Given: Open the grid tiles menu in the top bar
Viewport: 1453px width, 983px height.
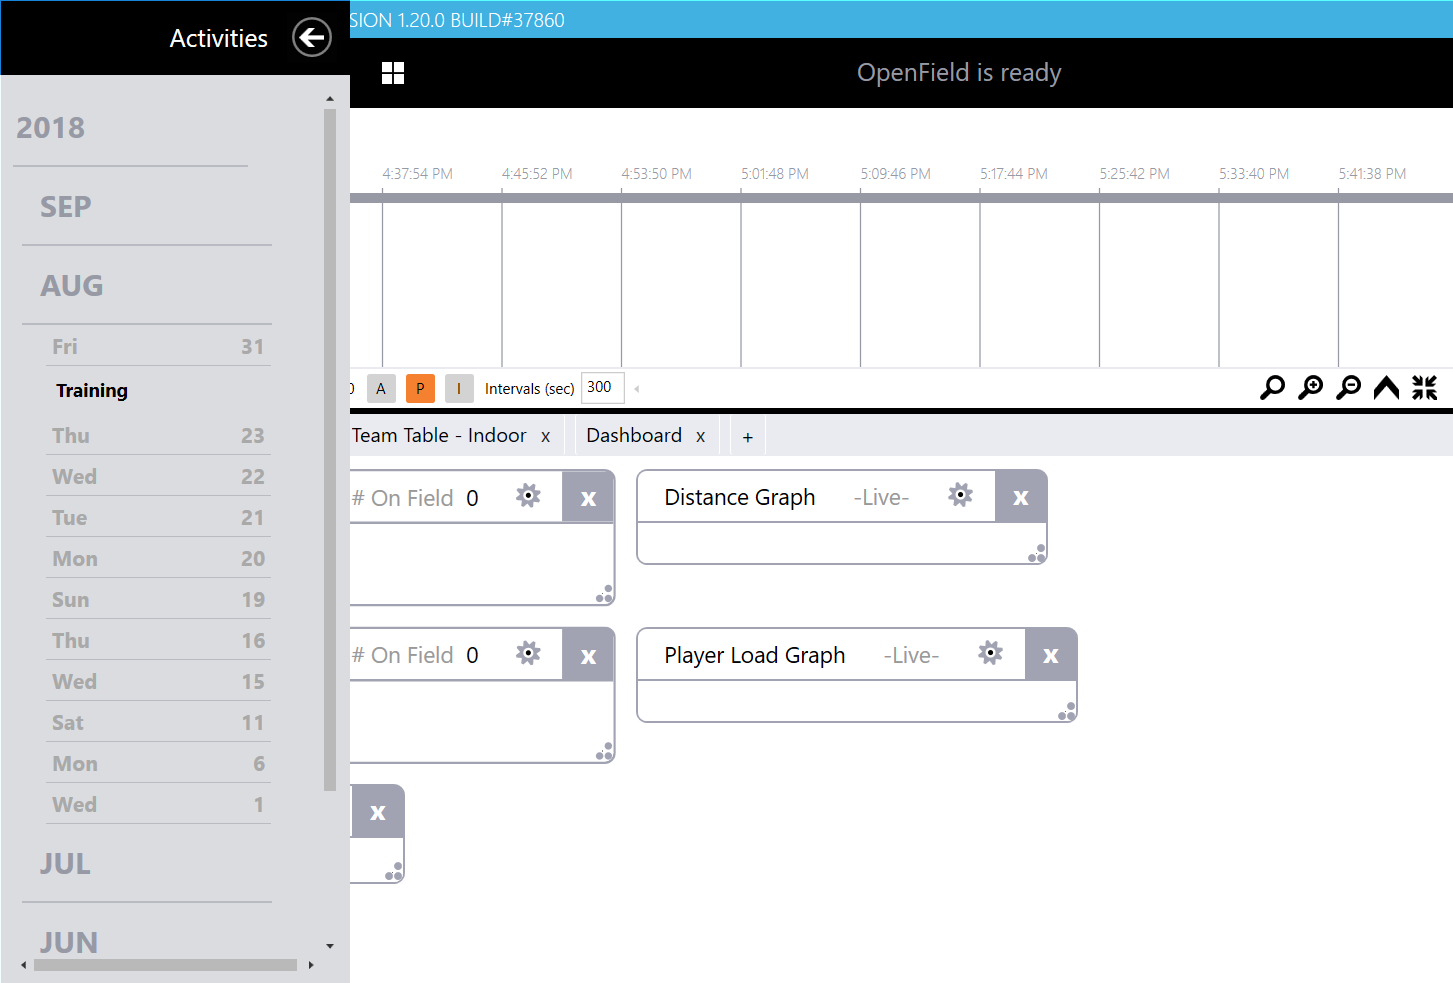Looking at the screenshot, I should [393, 72].
